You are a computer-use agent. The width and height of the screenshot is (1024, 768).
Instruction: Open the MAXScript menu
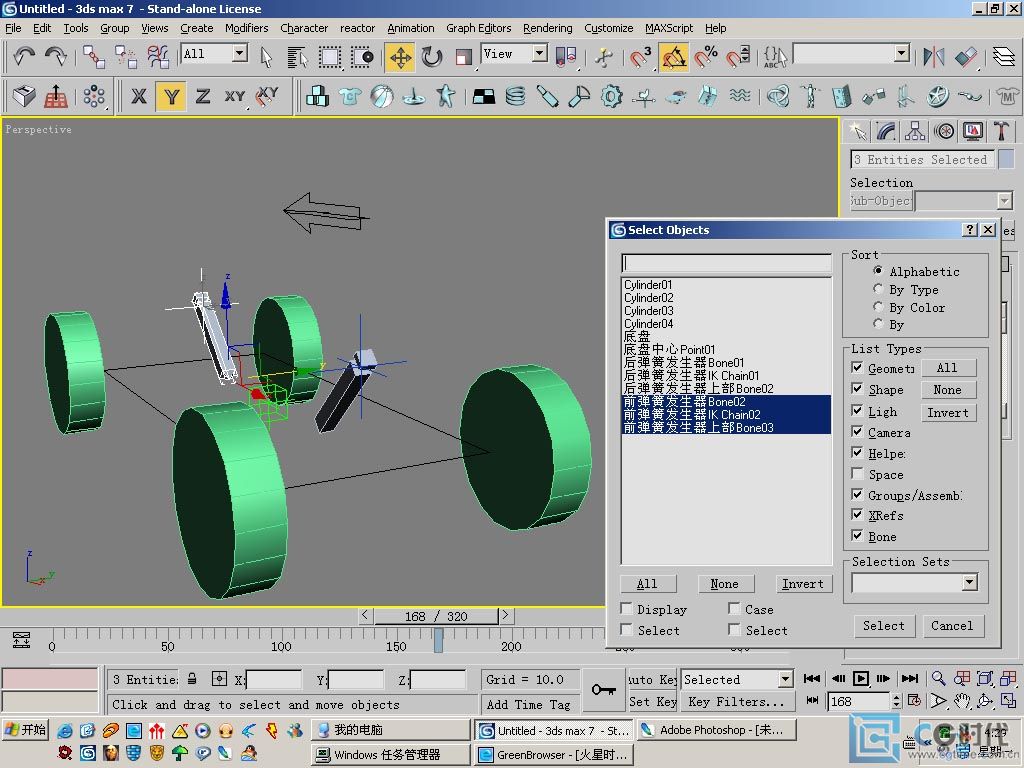669,28
